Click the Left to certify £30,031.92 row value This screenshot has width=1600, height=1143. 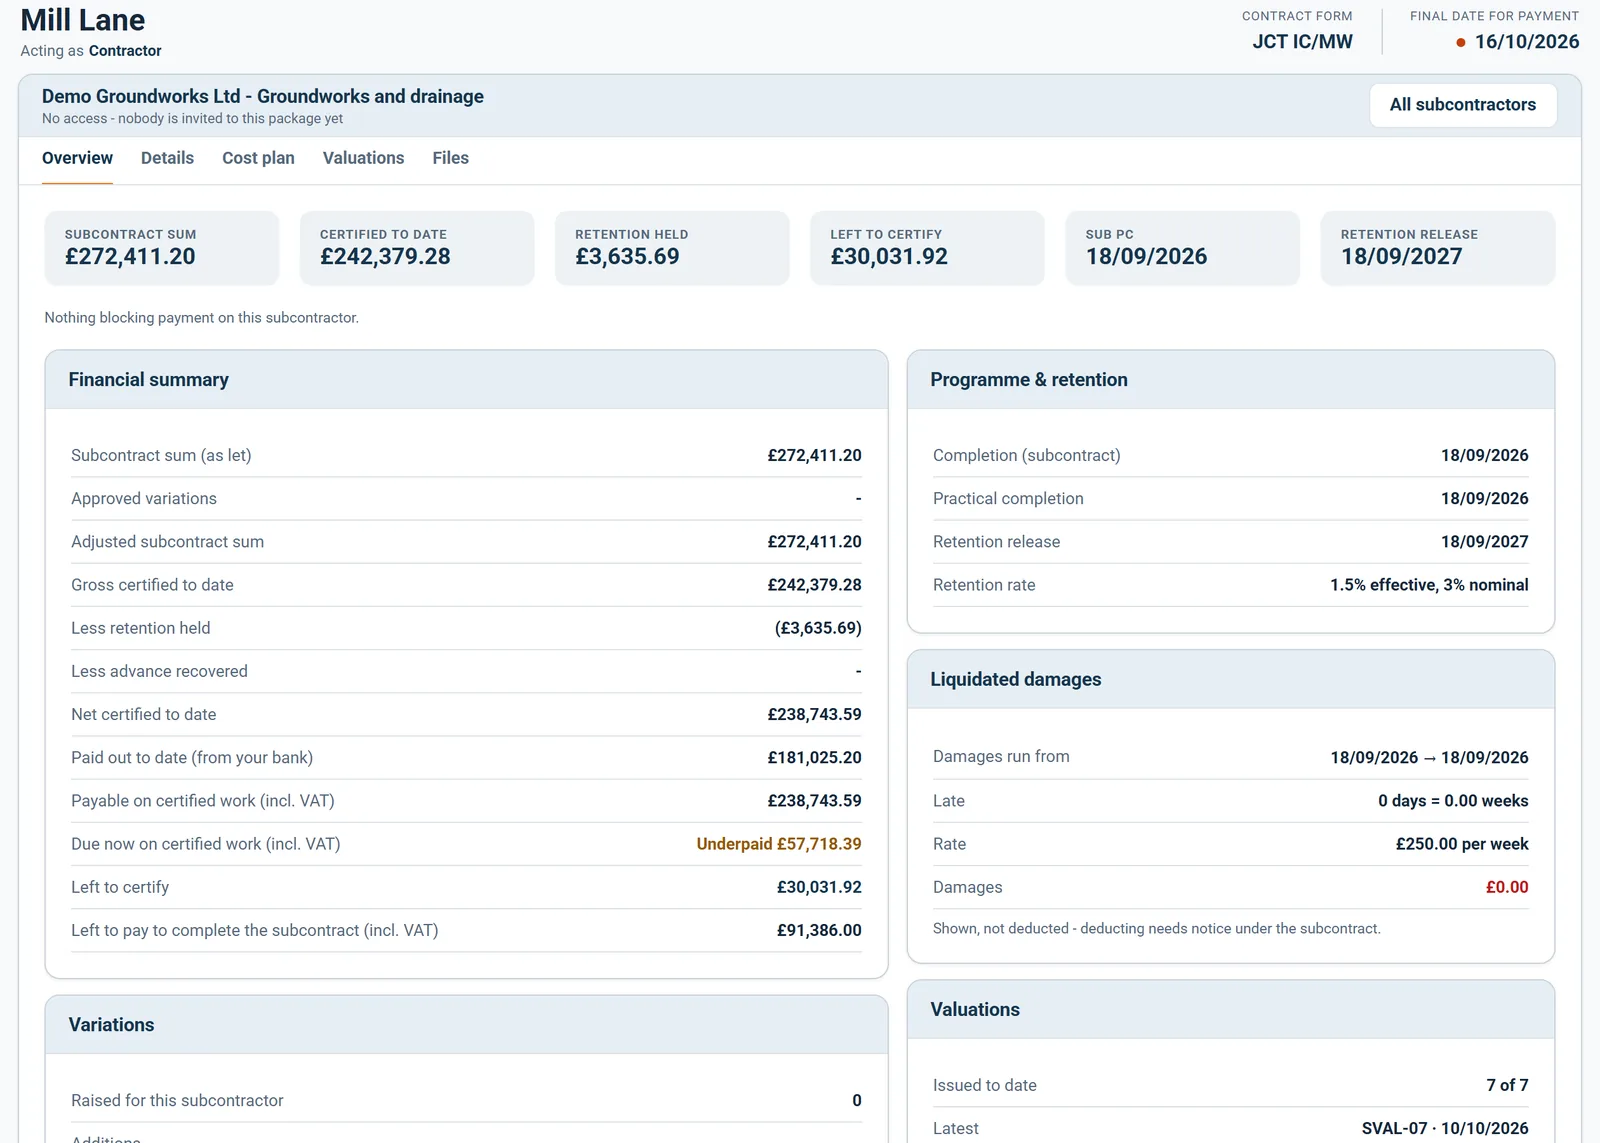pyautogui.click(x=819, y=887)
